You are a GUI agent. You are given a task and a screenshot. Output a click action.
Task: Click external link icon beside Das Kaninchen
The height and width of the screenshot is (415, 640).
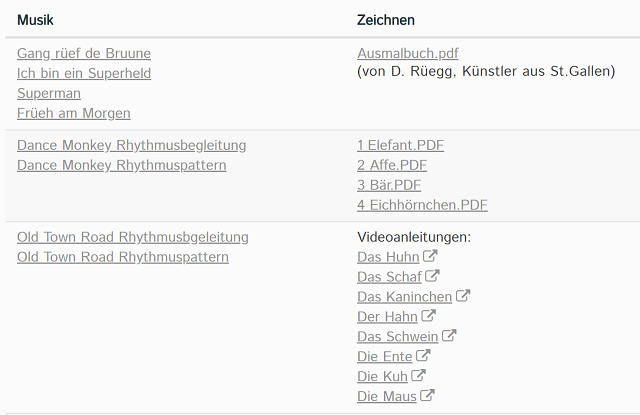(x=463, y=295)
